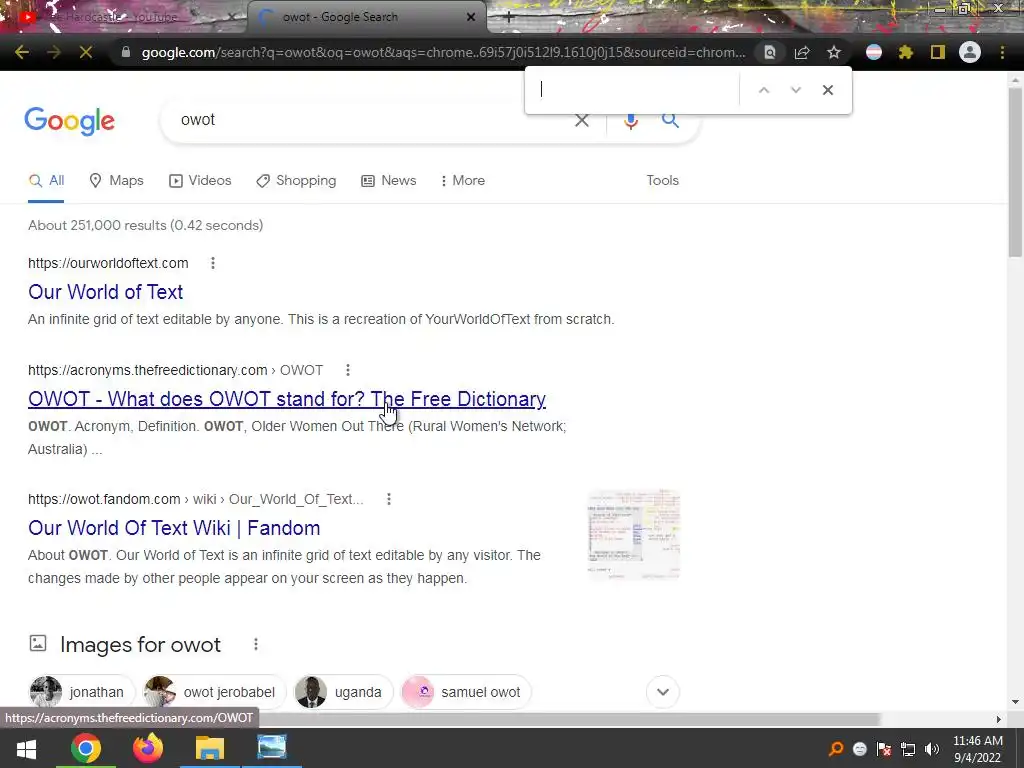Open options for Images for owot section
Screen dimensions: 1024x768
(x=255, y=645)
